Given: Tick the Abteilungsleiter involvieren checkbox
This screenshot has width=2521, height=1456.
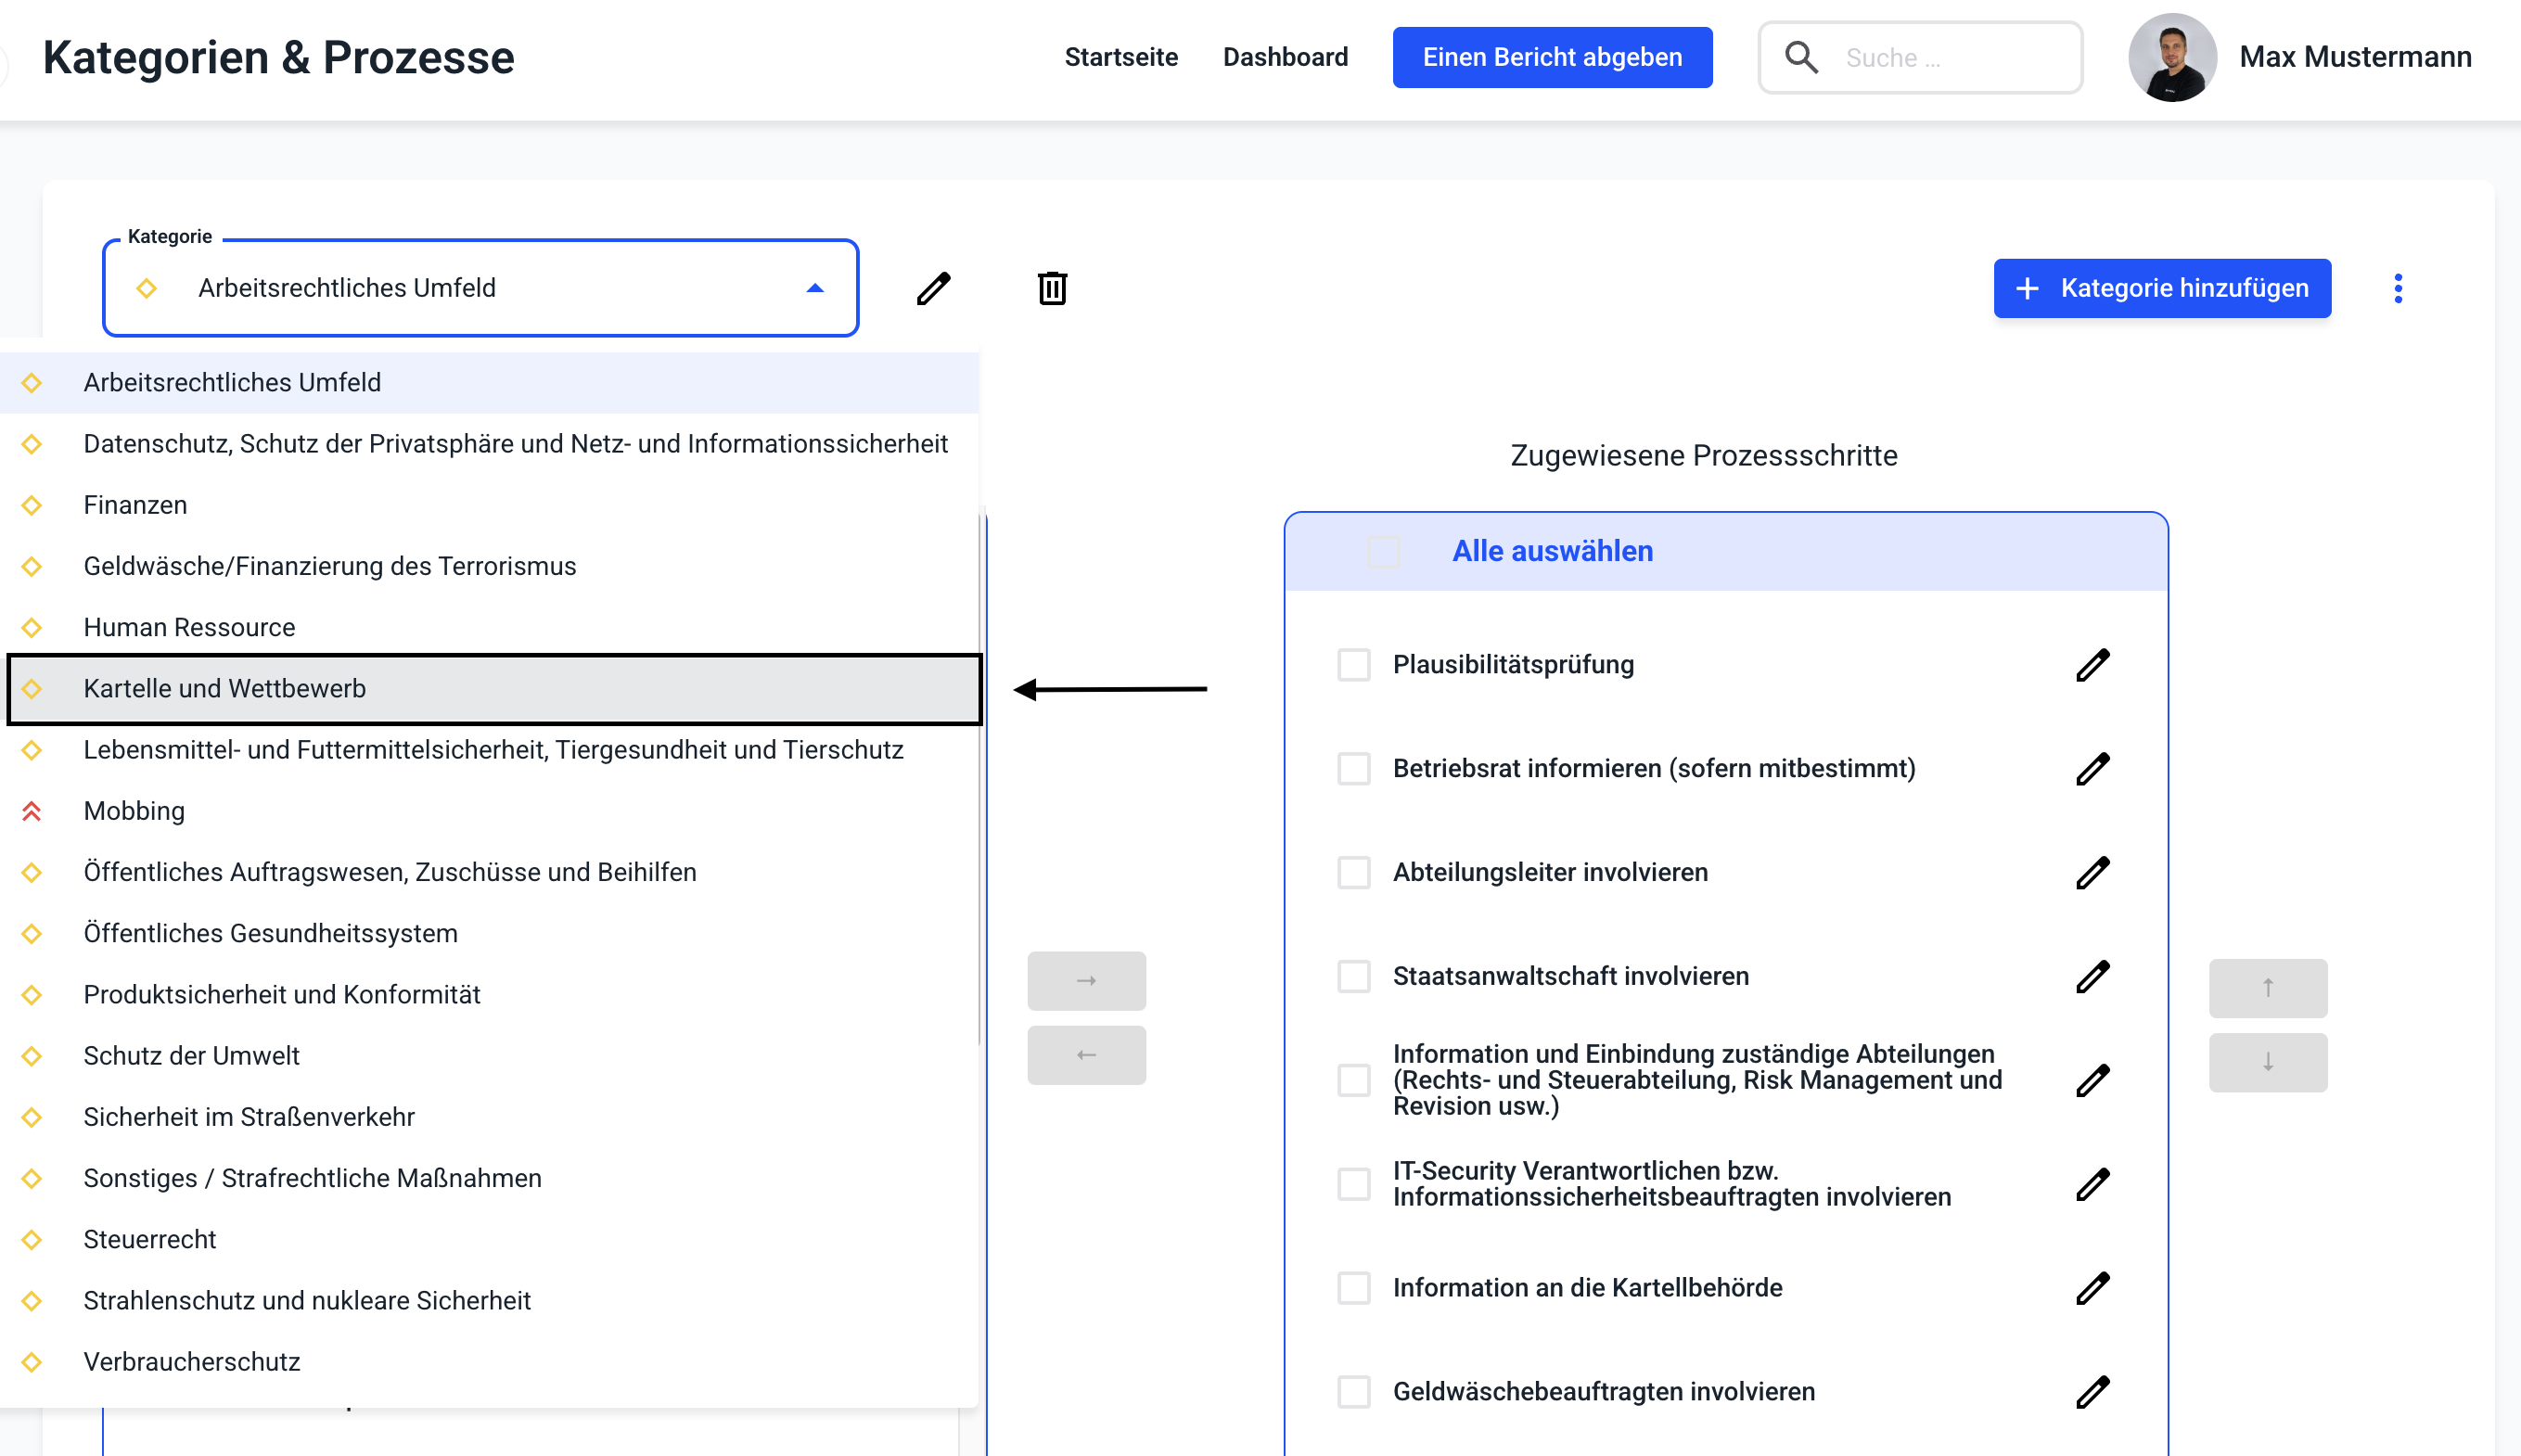Looking at the screenshot, I should (x=1353, y=872).
